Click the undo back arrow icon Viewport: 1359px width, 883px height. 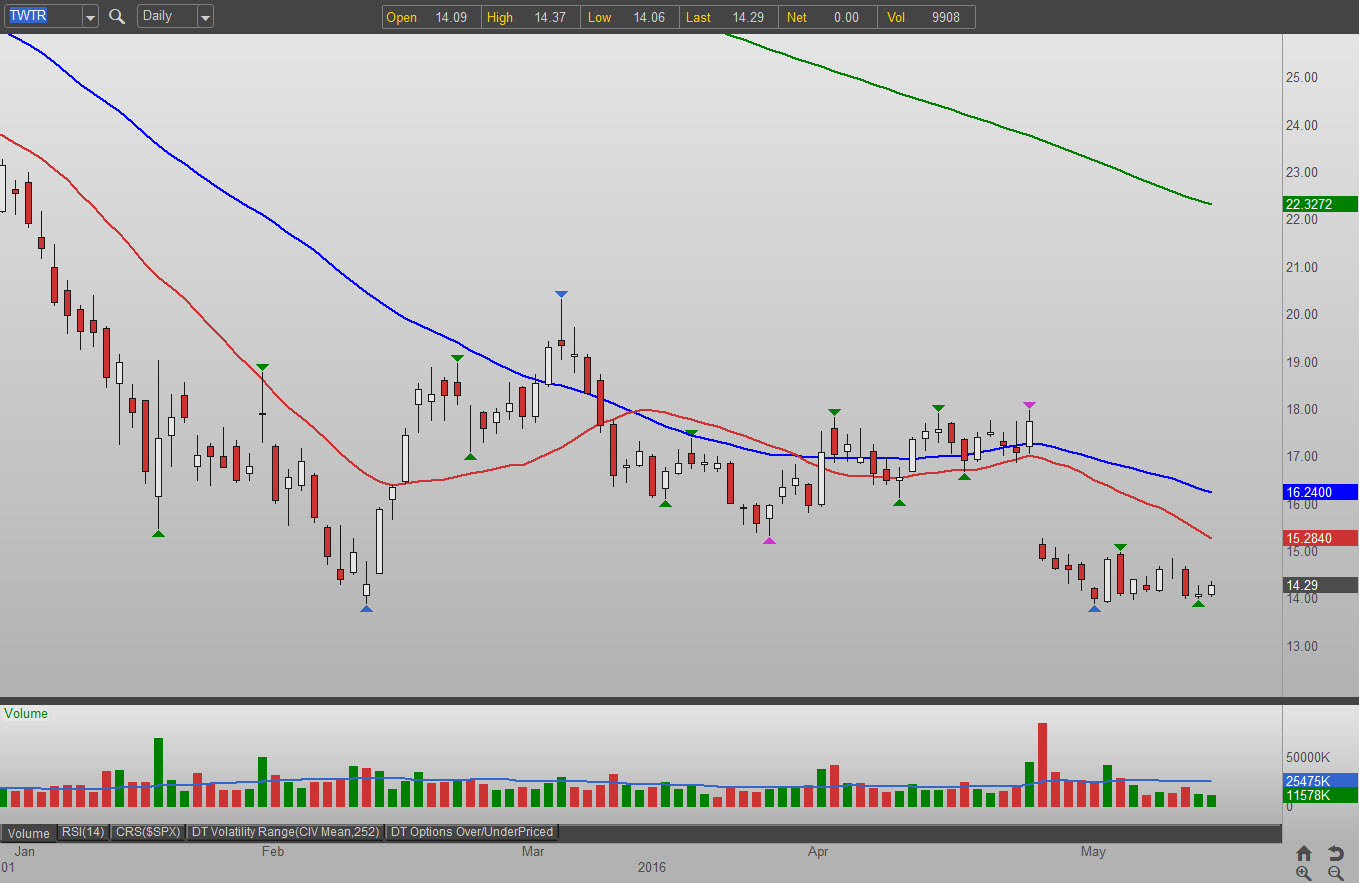pyautogui.click(x=1335, y=853)
